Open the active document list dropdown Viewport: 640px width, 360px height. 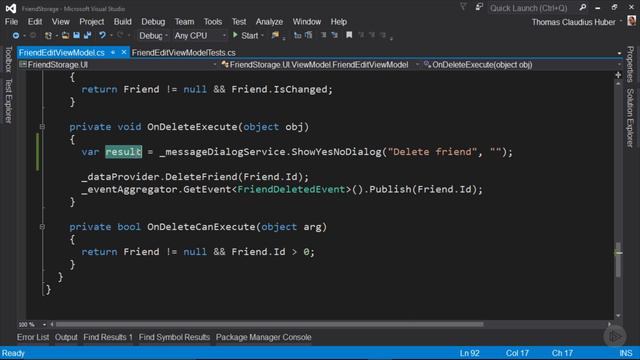(x=619, y=53)
